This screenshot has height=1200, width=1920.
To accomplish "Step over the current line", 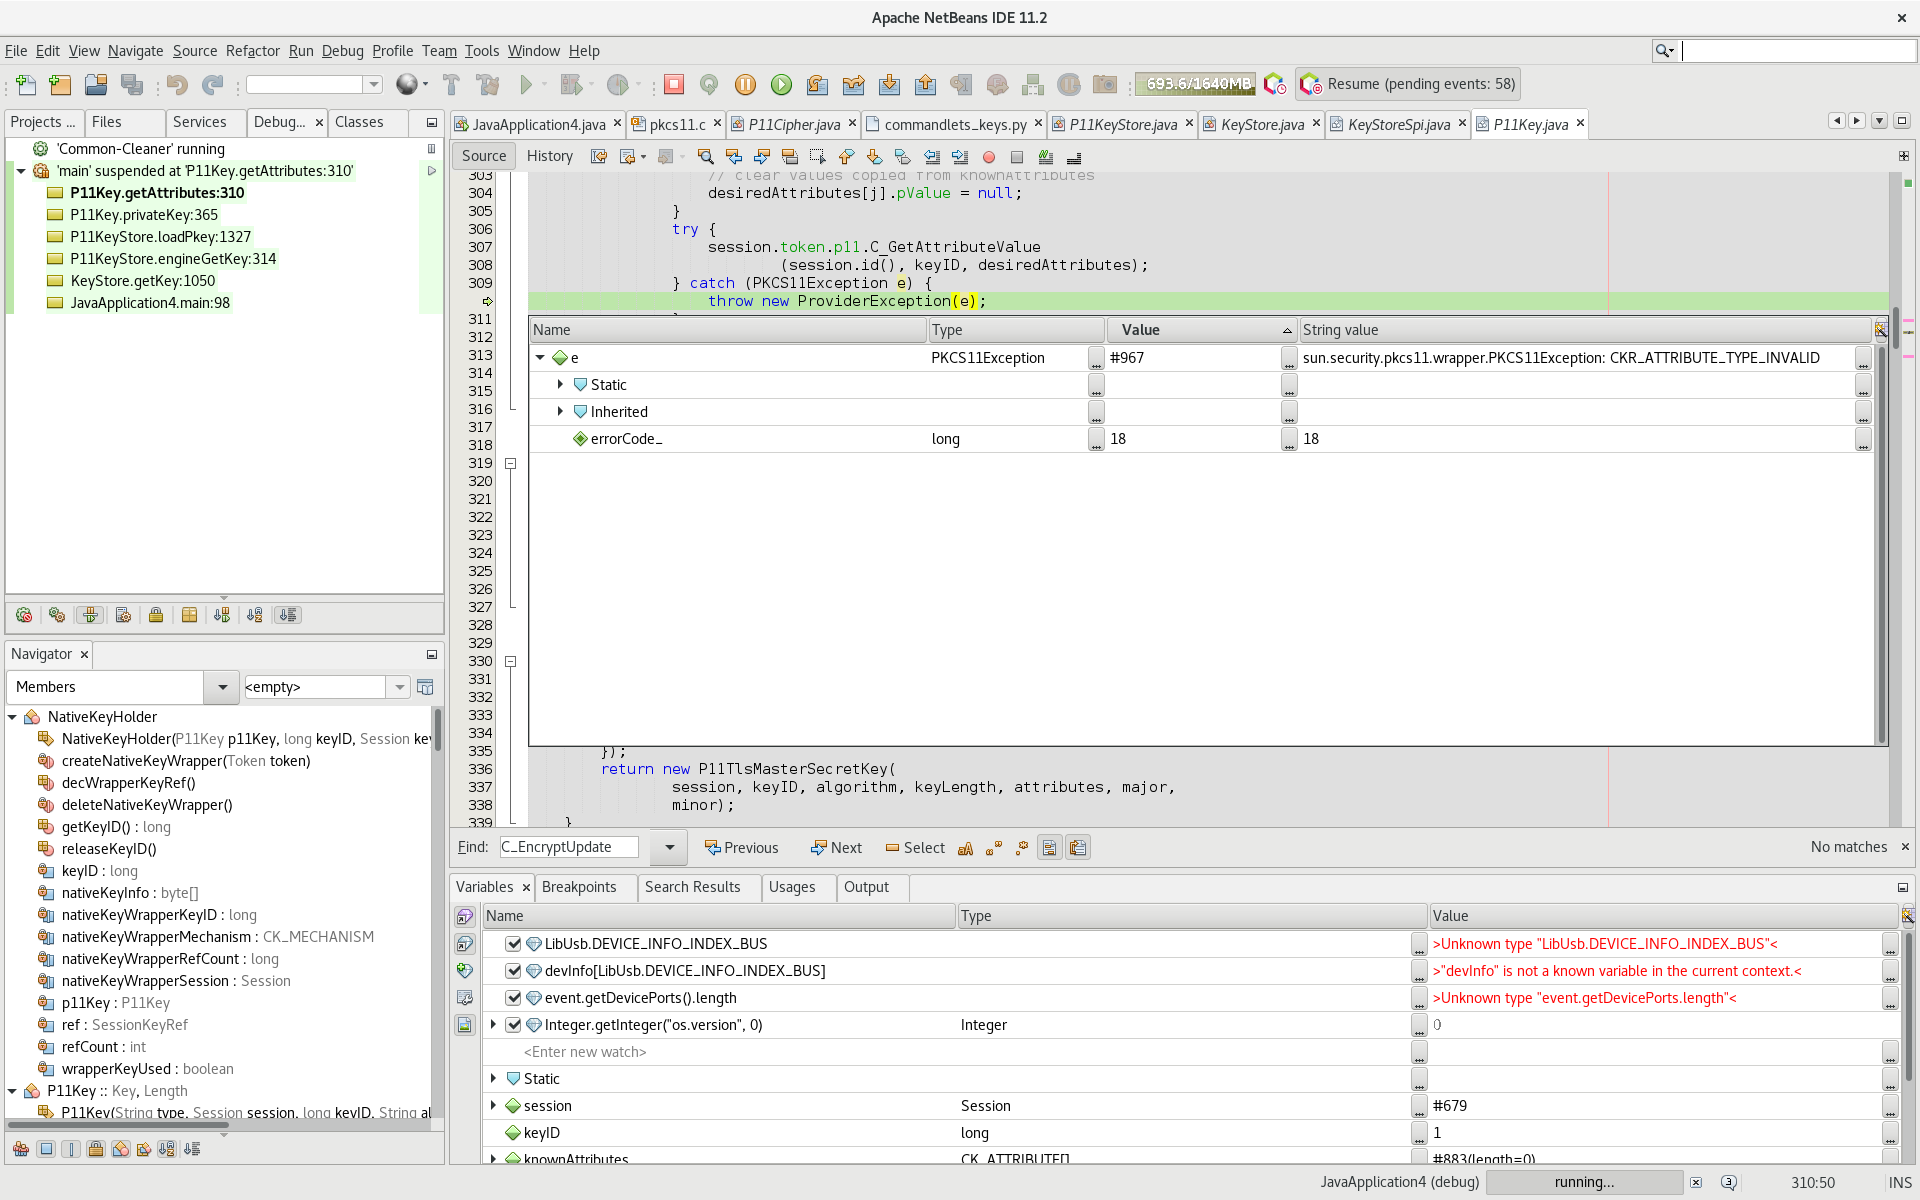I will point(818,84).
